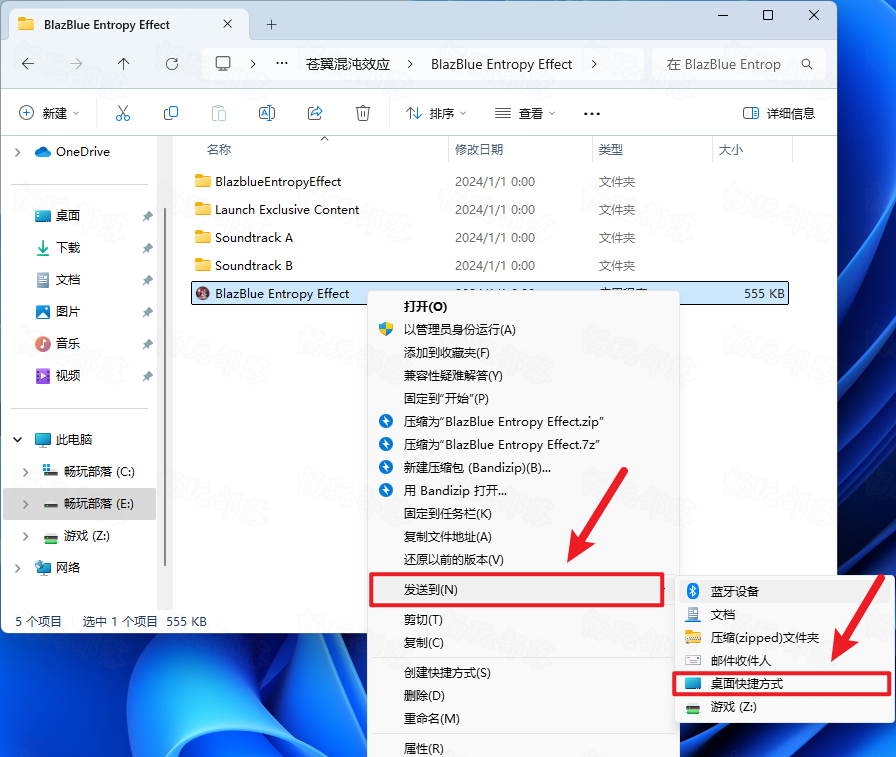Click 属性(R) at menu bottom
Screen dimensions: 896x757
click(423, 748)
